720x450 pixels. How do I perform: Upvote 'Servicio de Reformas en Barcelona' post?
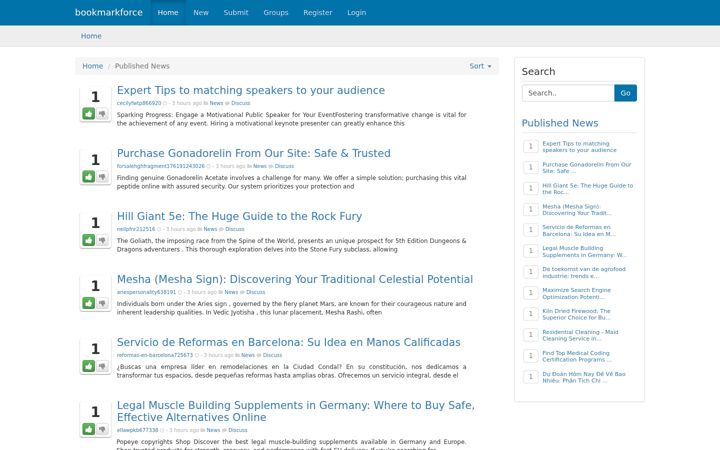click(89, 366)
